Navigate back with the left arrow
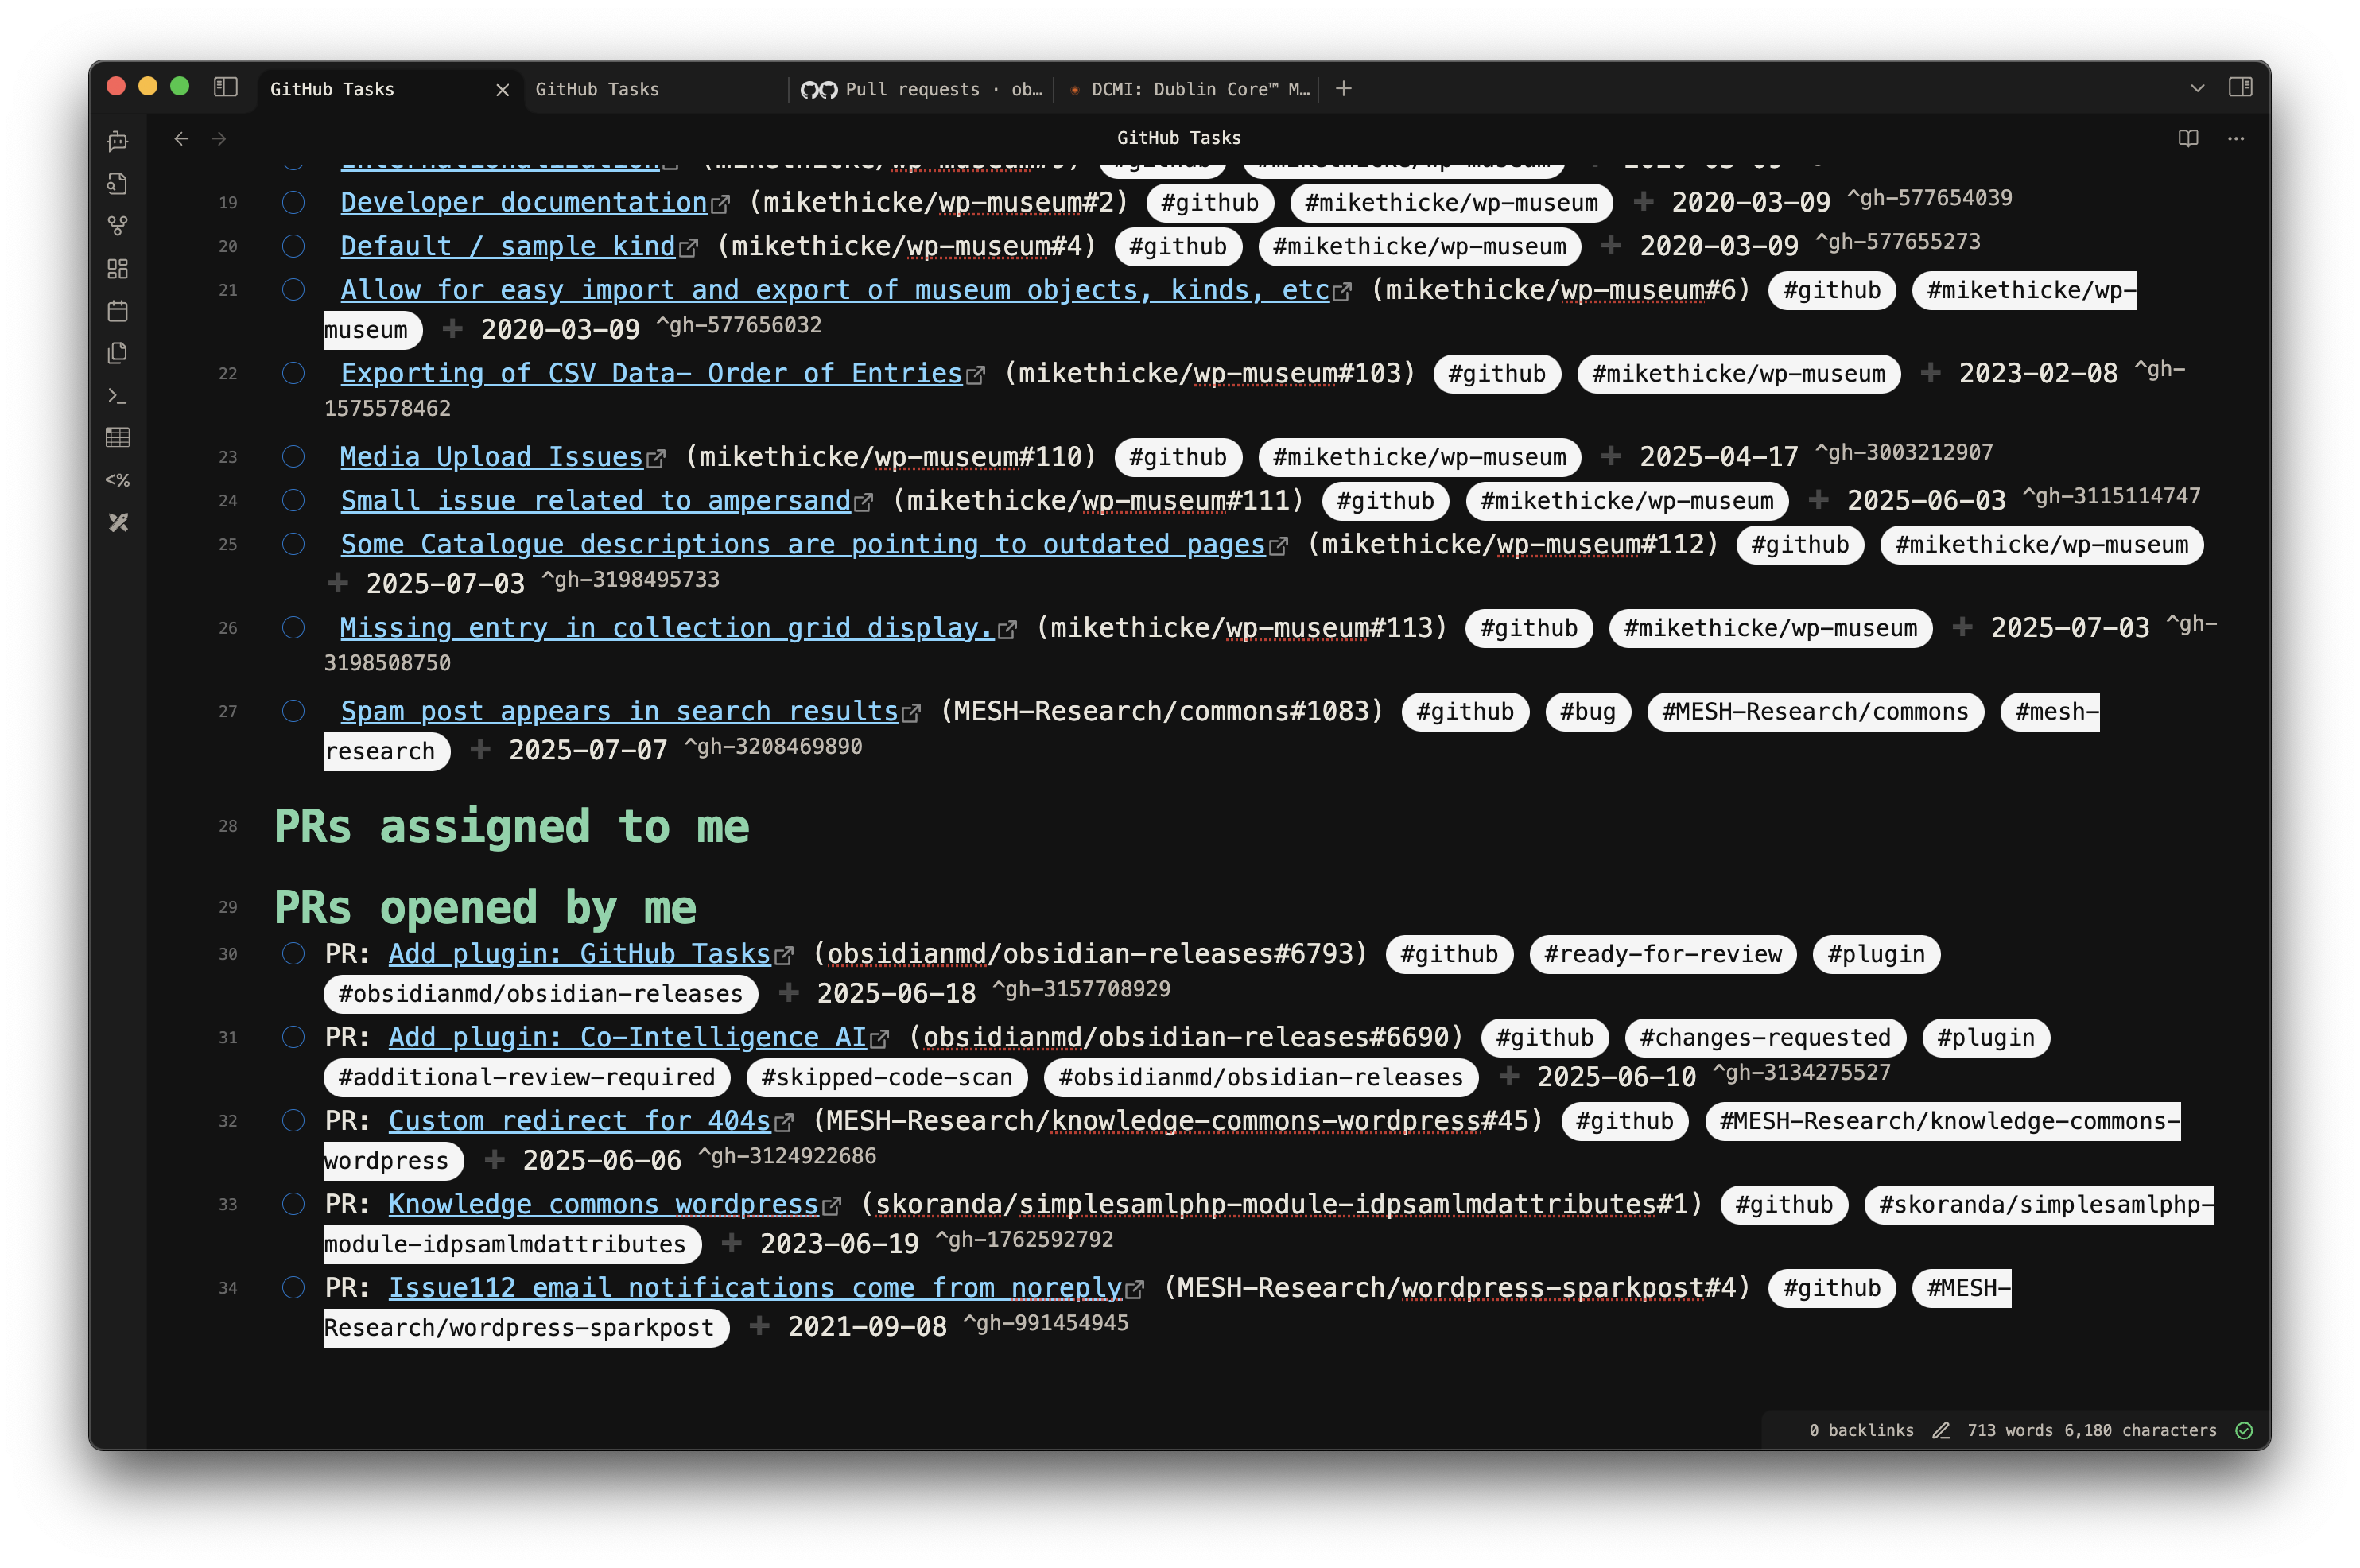The height and width of the screenshot is (1568, 2360). tap(181, 138)
